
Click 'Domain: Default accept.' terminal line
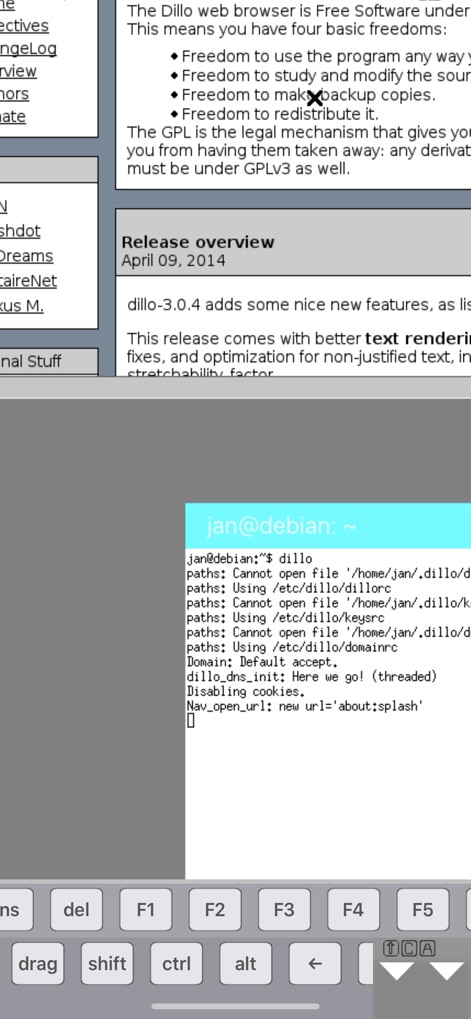(x=262, y=662)
